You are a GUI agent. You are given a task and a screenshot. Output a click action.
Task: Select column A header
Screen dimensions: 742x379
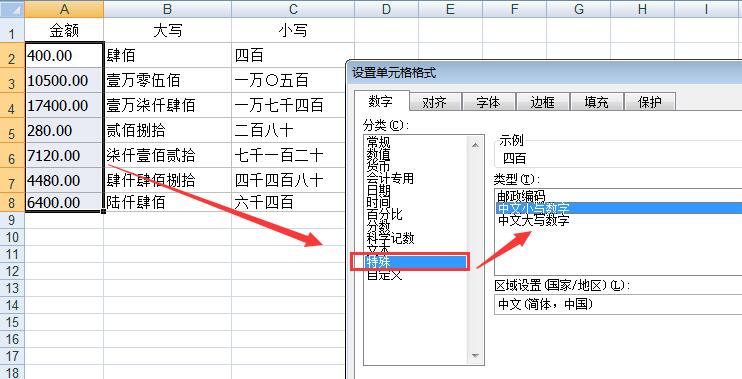64,9
